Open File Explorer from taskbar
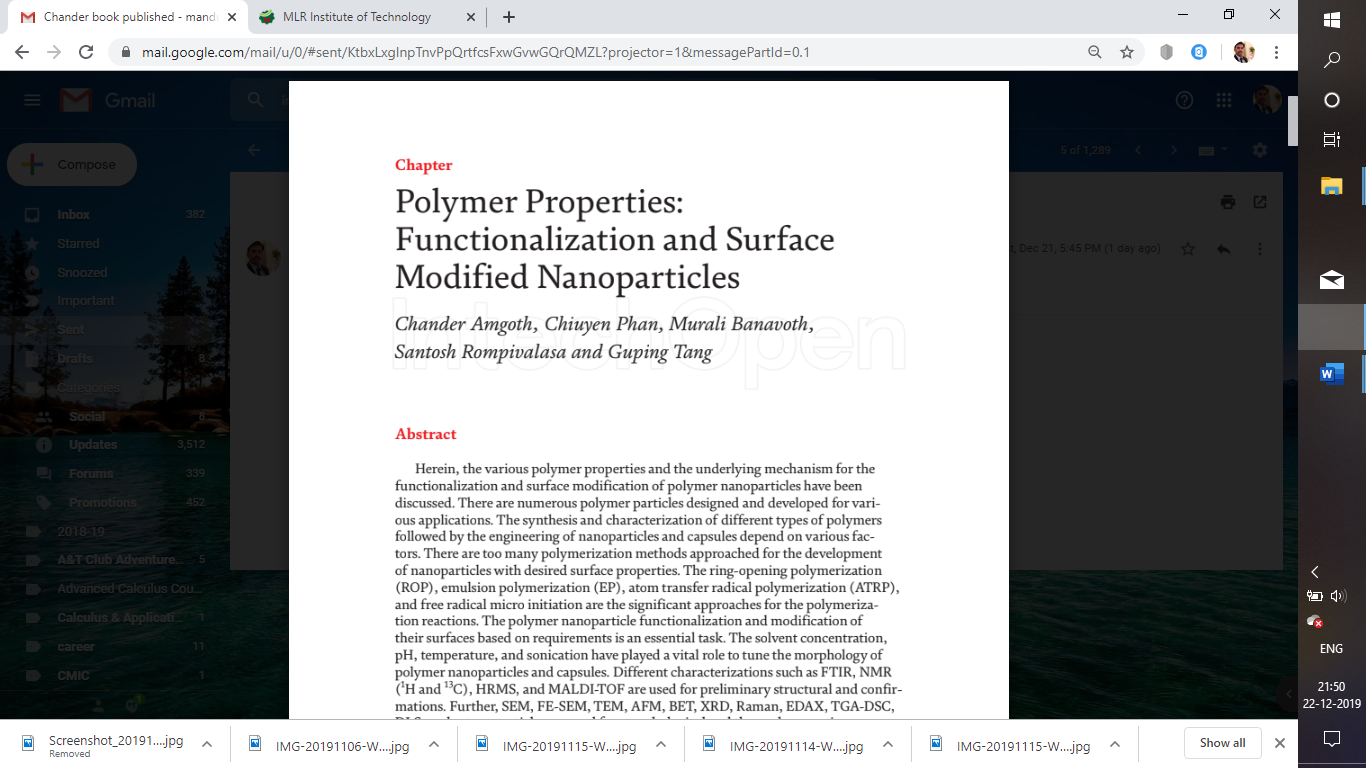The image size is (1366, 768). click(1331, 186)
